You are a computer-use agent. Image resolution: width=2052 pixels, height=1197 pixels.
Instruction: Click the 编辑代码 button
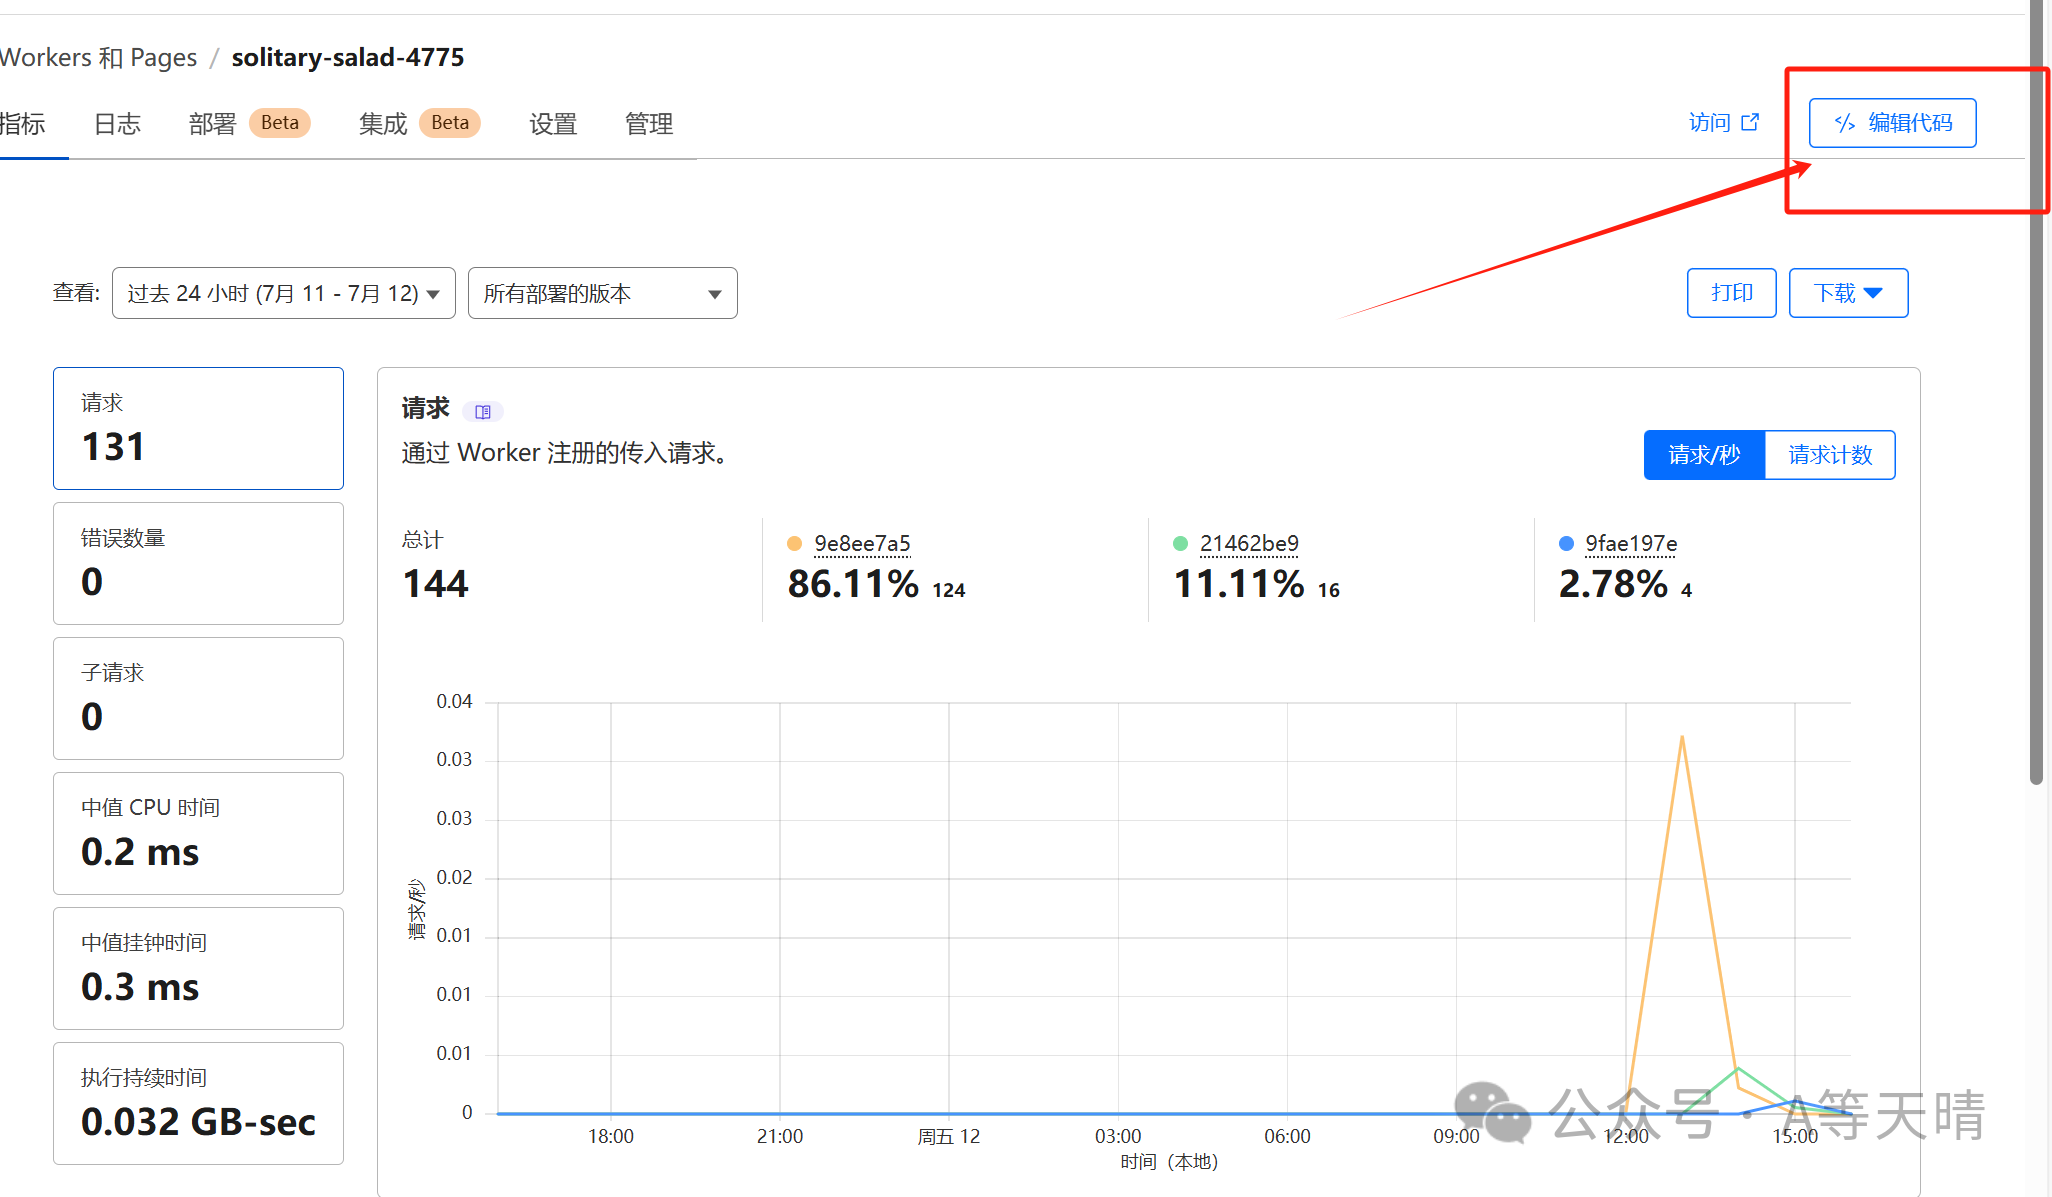click(1892, 123)
